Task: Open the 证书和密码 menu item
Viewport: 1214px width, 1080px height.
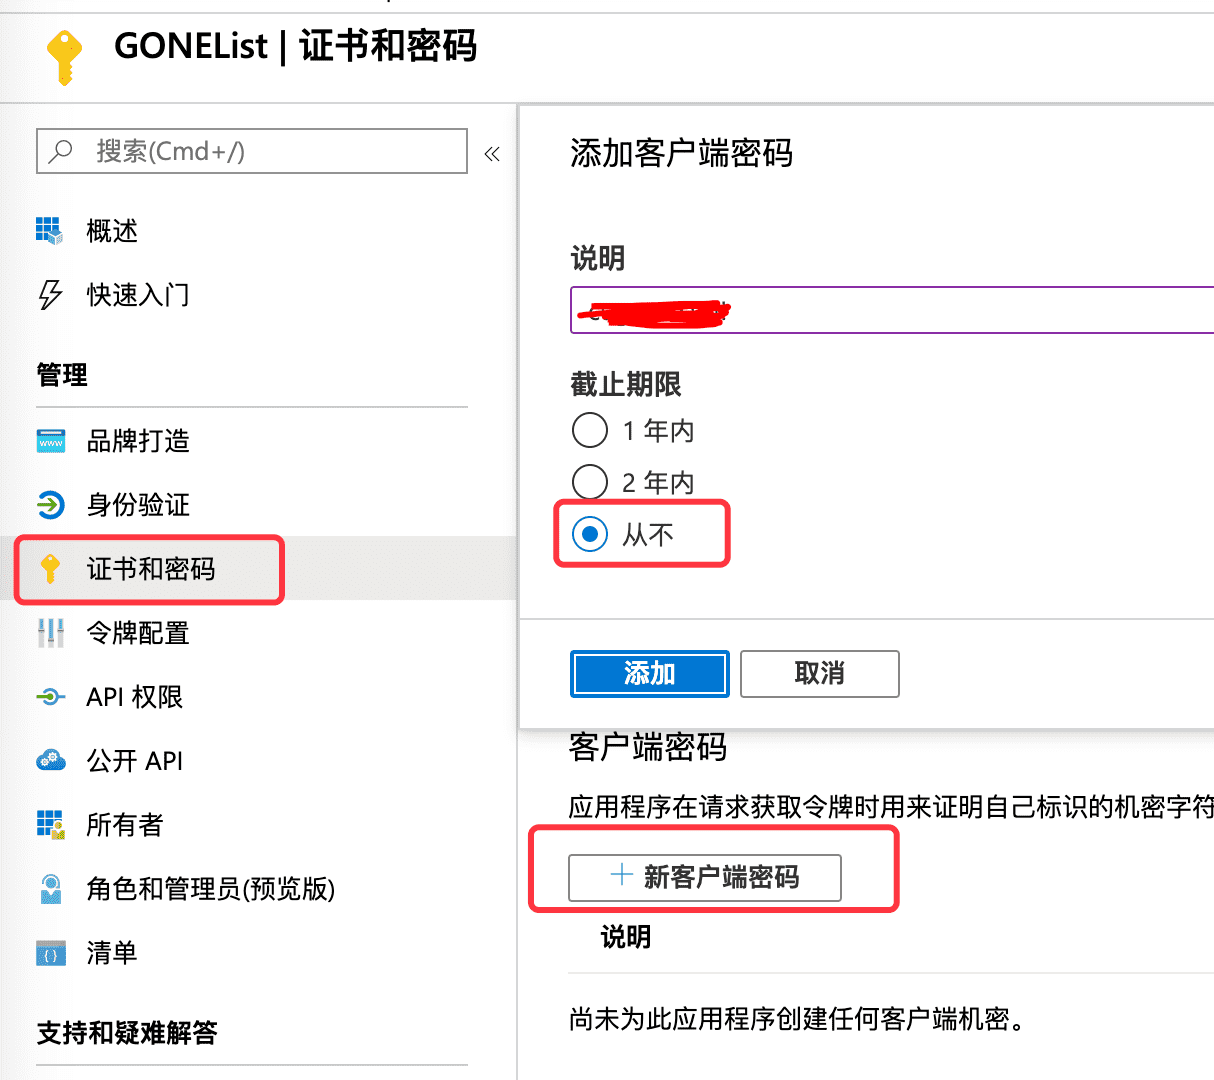Action: [150, 569]
